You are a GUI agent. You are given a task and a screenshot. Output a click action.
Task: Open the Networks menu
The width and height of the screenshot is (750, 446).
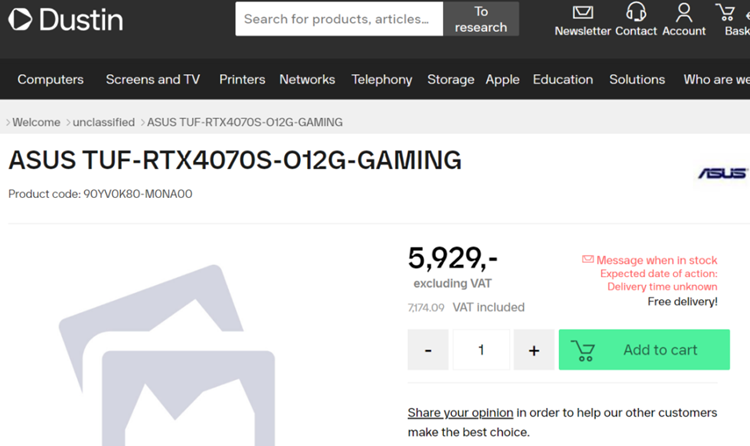pos(307,79)
